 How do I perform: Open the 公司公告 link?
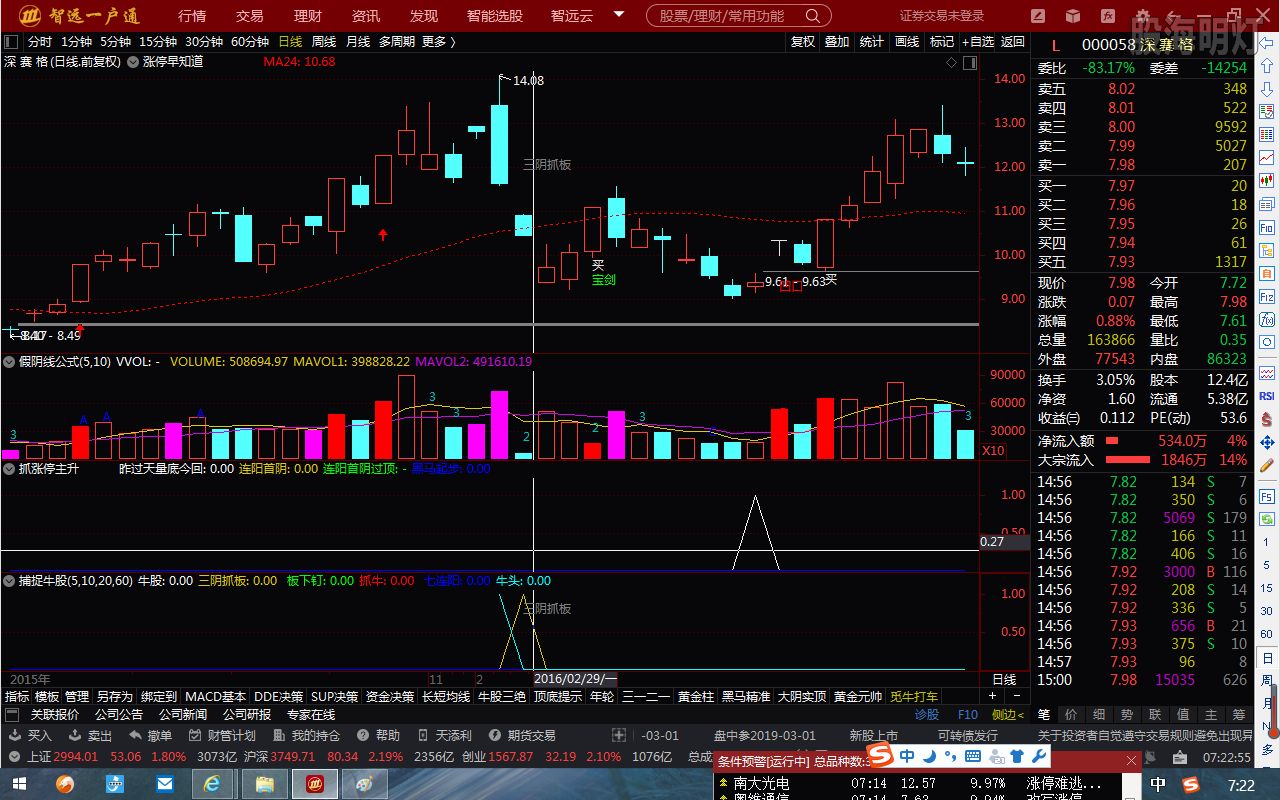[119, 715]
